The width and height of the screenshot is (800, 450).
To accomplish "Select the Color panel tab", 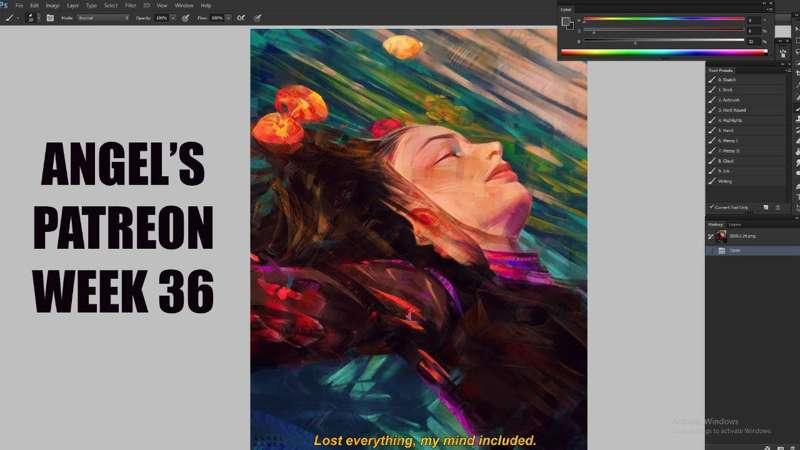I will coord(566,9).
